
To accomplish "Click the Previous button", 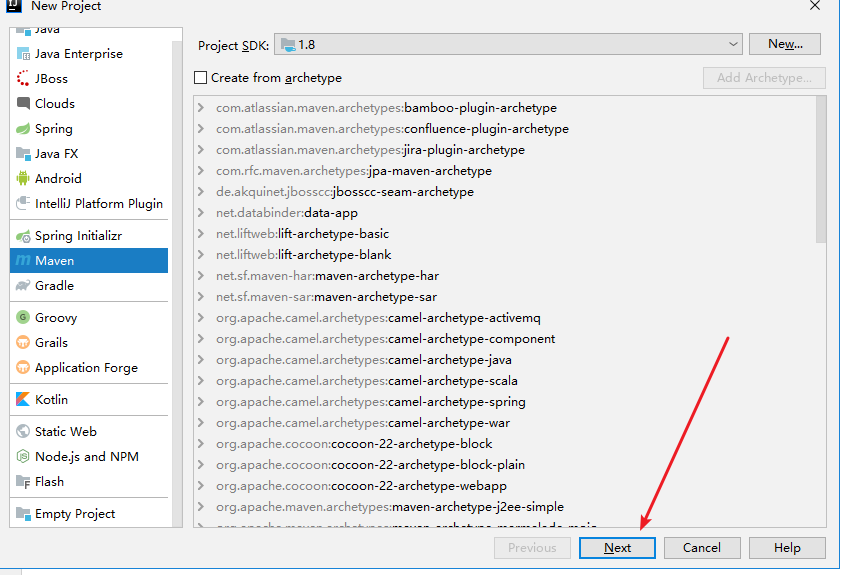I will coord(532,548).
